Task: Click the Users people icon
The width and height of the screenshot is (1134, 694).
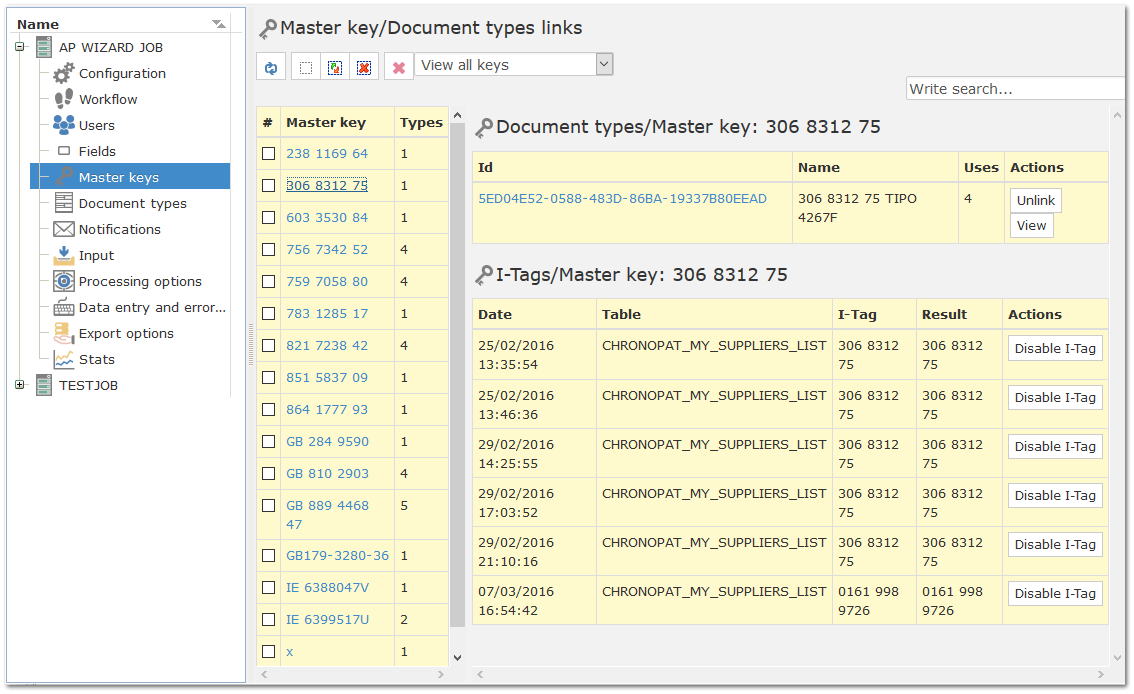Action: (x=64, y=125)
